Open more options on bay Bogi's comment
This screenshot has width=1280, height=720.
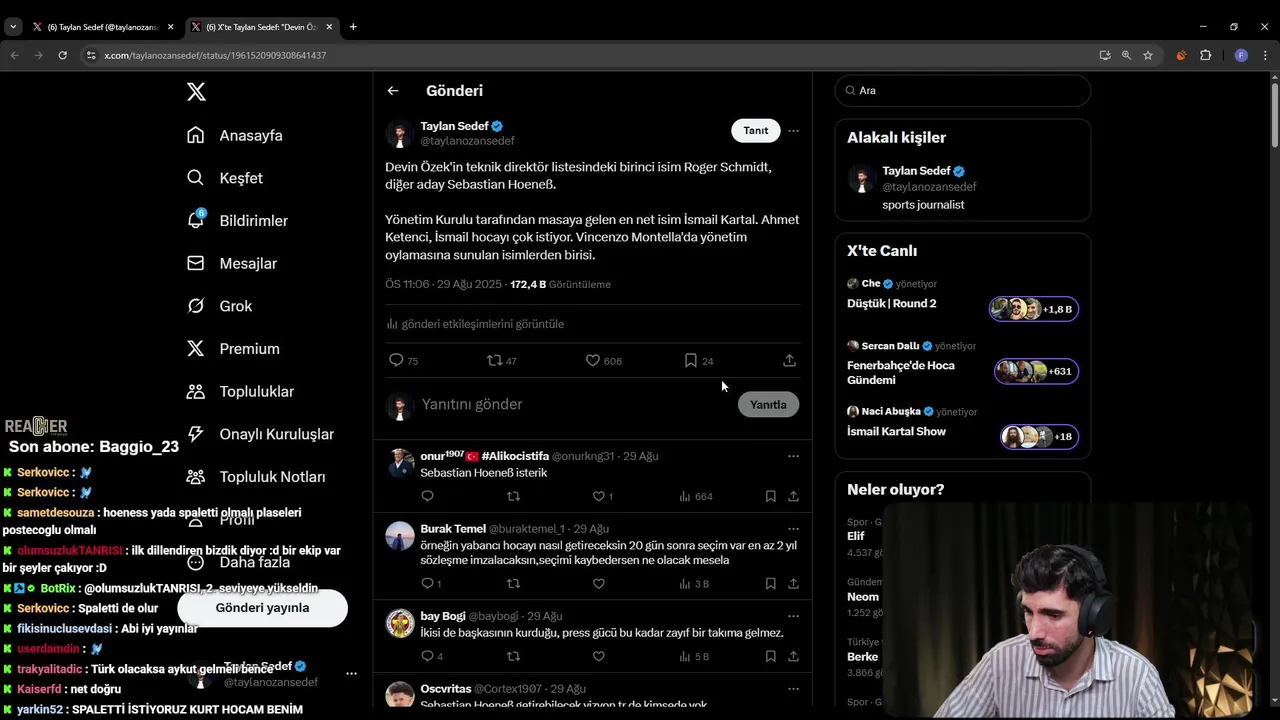(x=793, y=616)
